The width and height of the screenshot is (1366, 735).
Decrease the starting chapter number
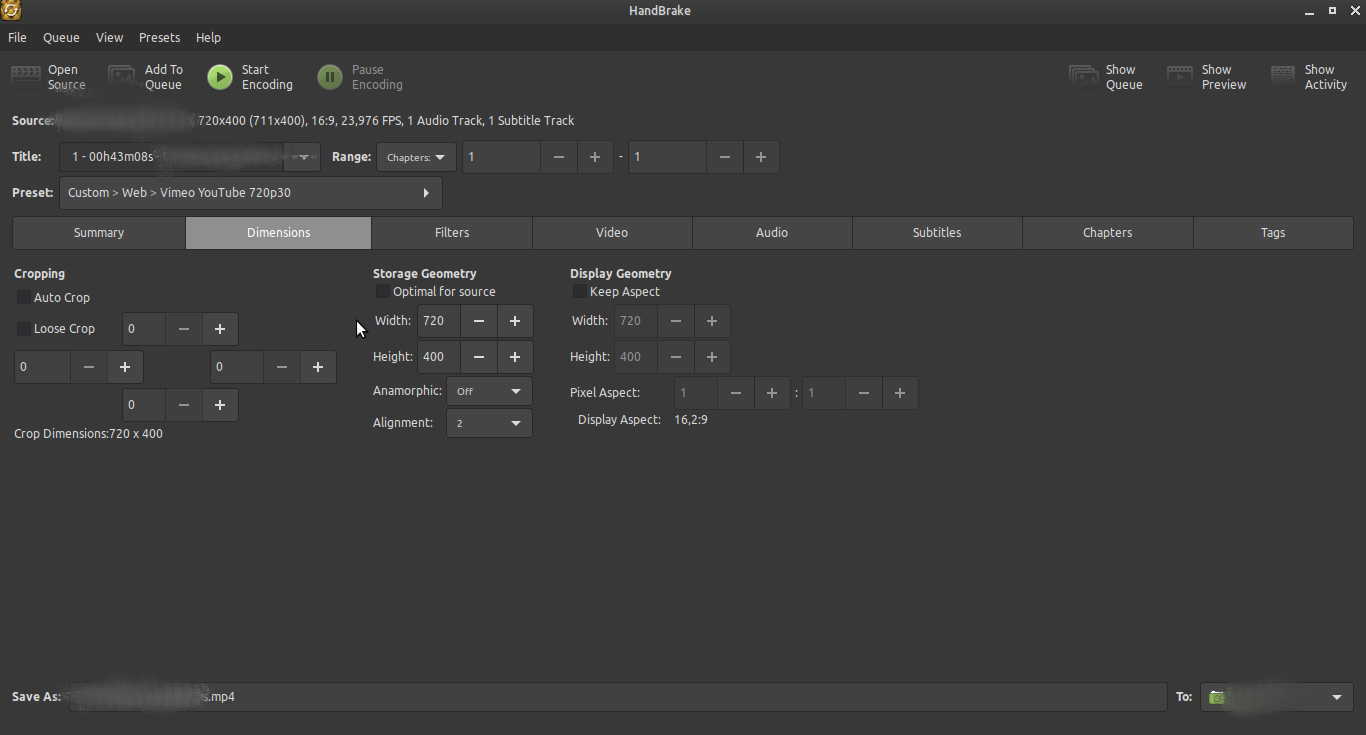coord(559,157)
